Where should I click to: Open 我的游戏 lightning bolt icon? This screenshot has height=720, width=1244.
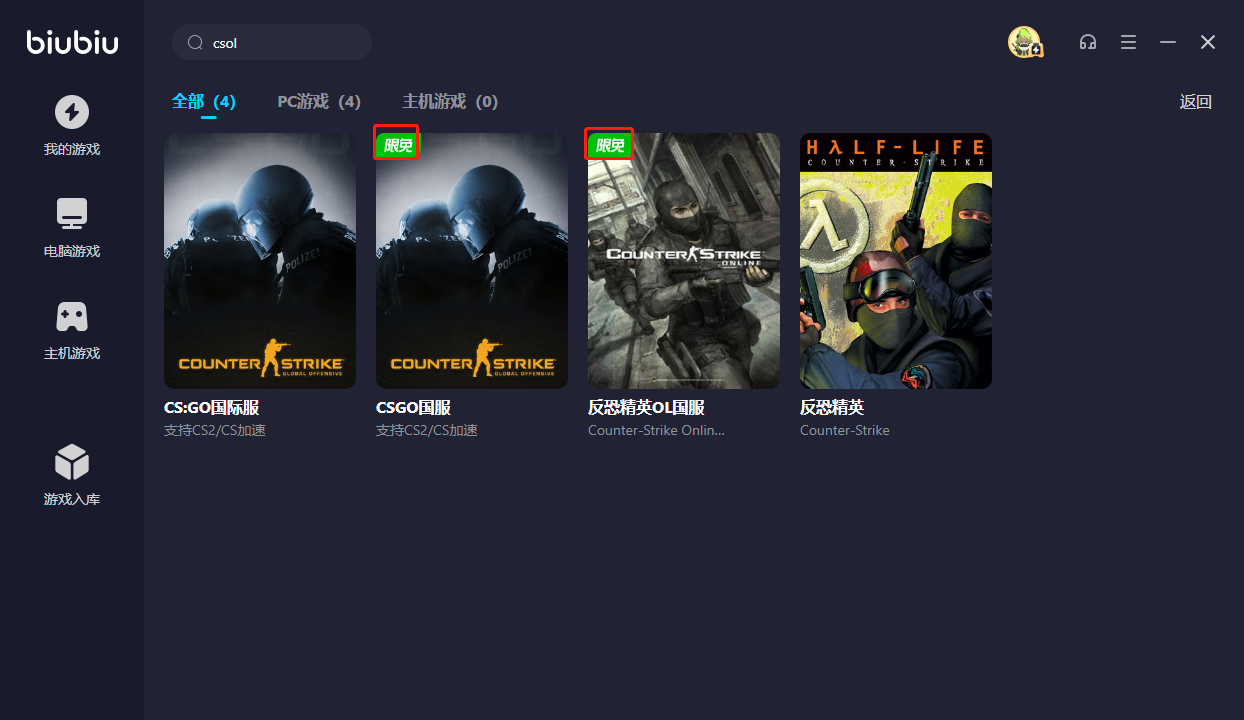click(72, 112)
